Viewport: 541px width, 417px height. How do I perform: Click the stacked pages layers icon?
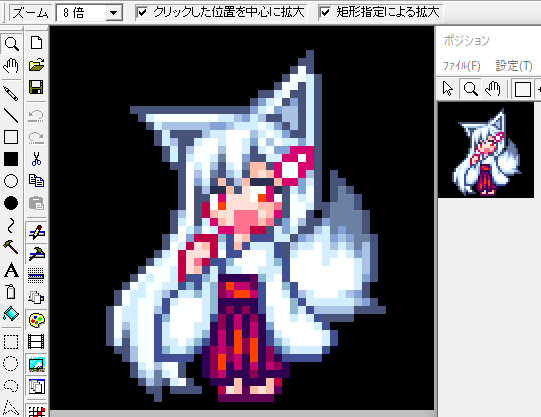(36, 297)
